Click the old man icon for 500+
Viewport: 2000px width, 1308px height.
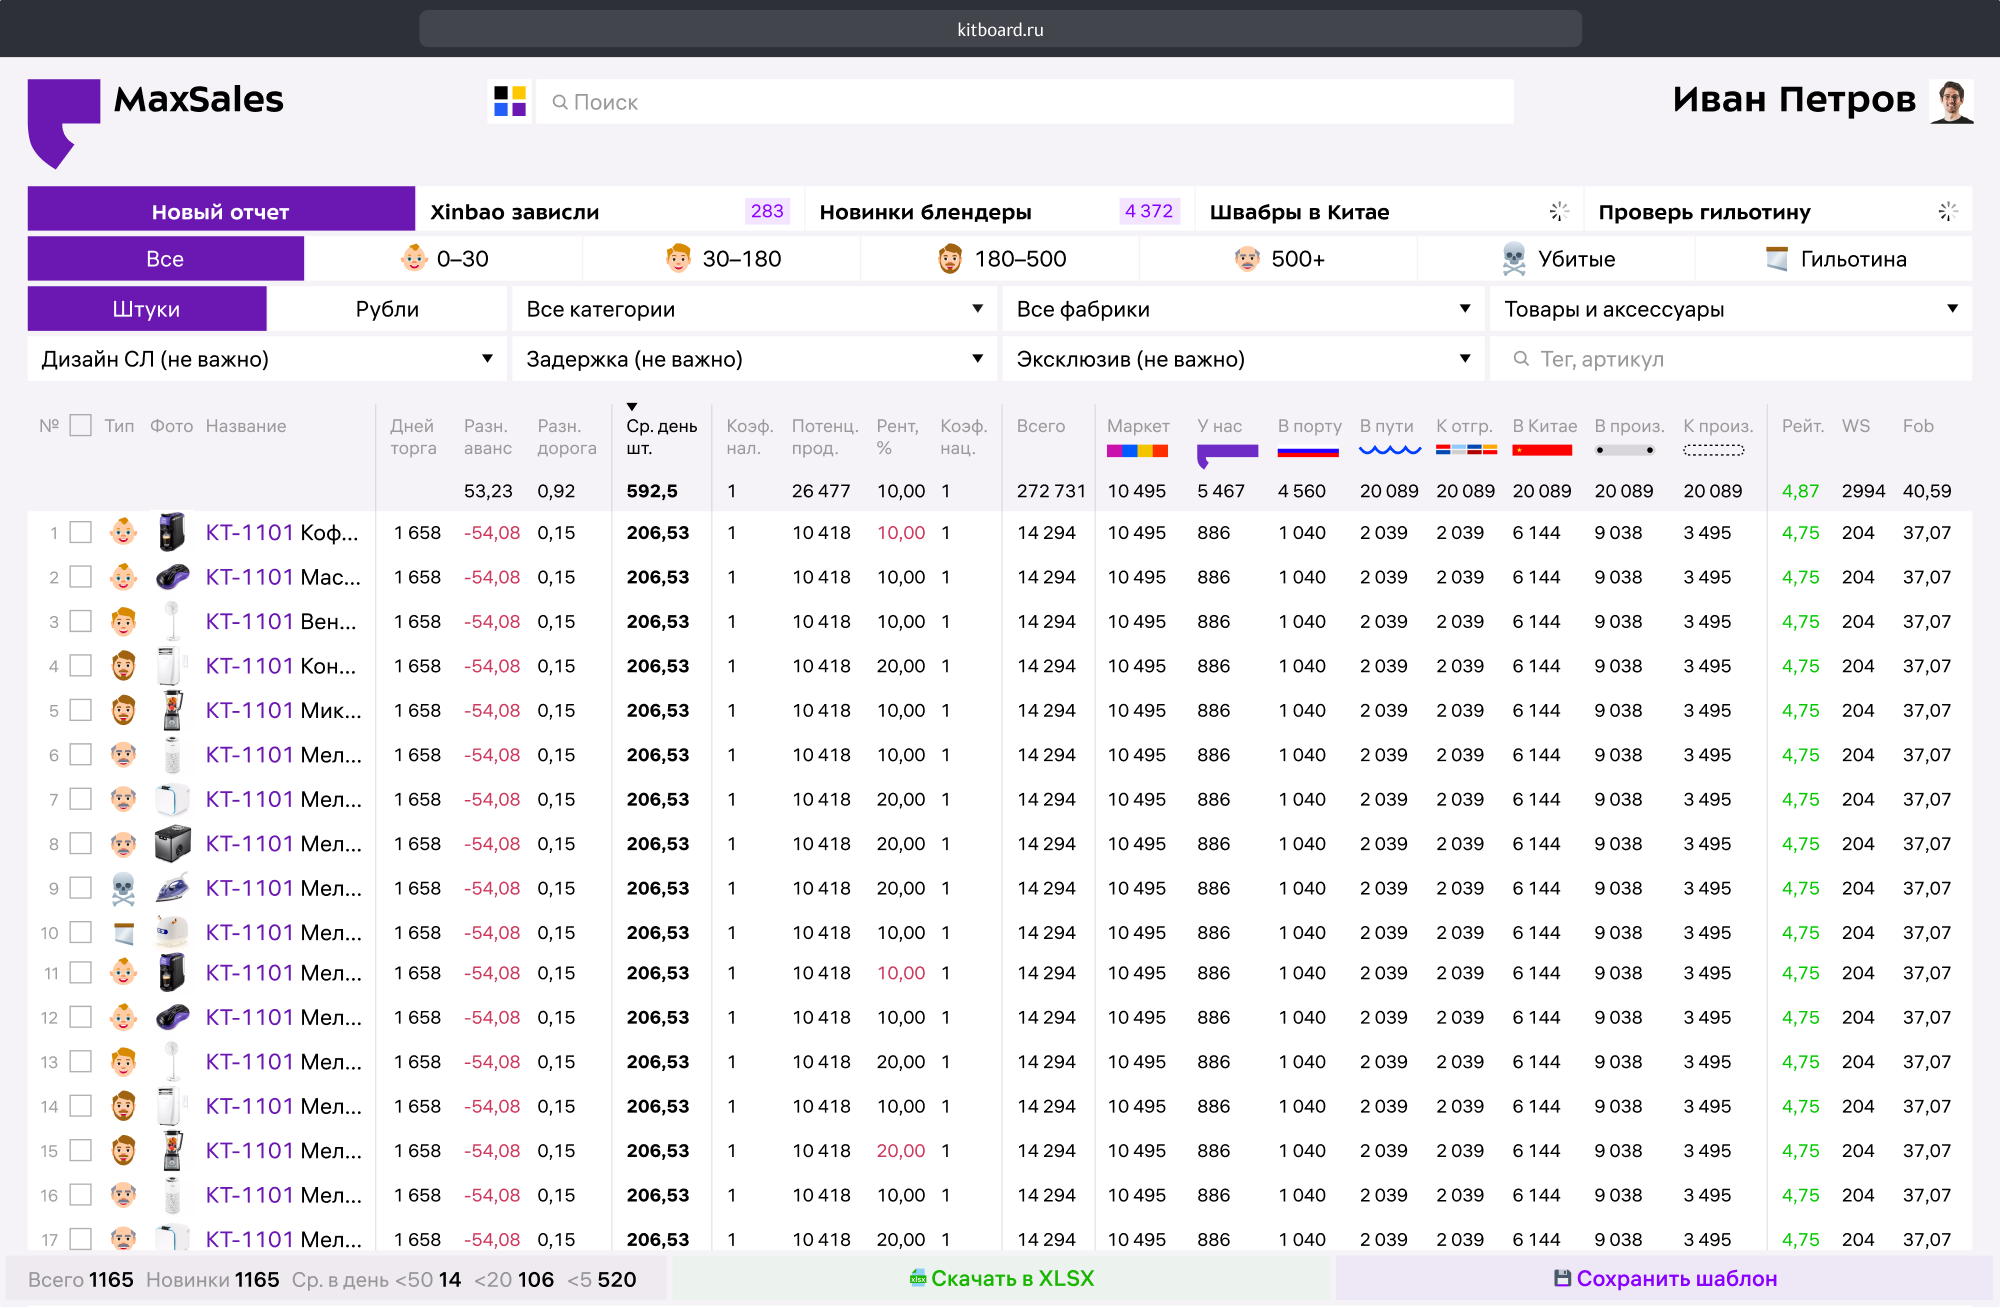1247,259
